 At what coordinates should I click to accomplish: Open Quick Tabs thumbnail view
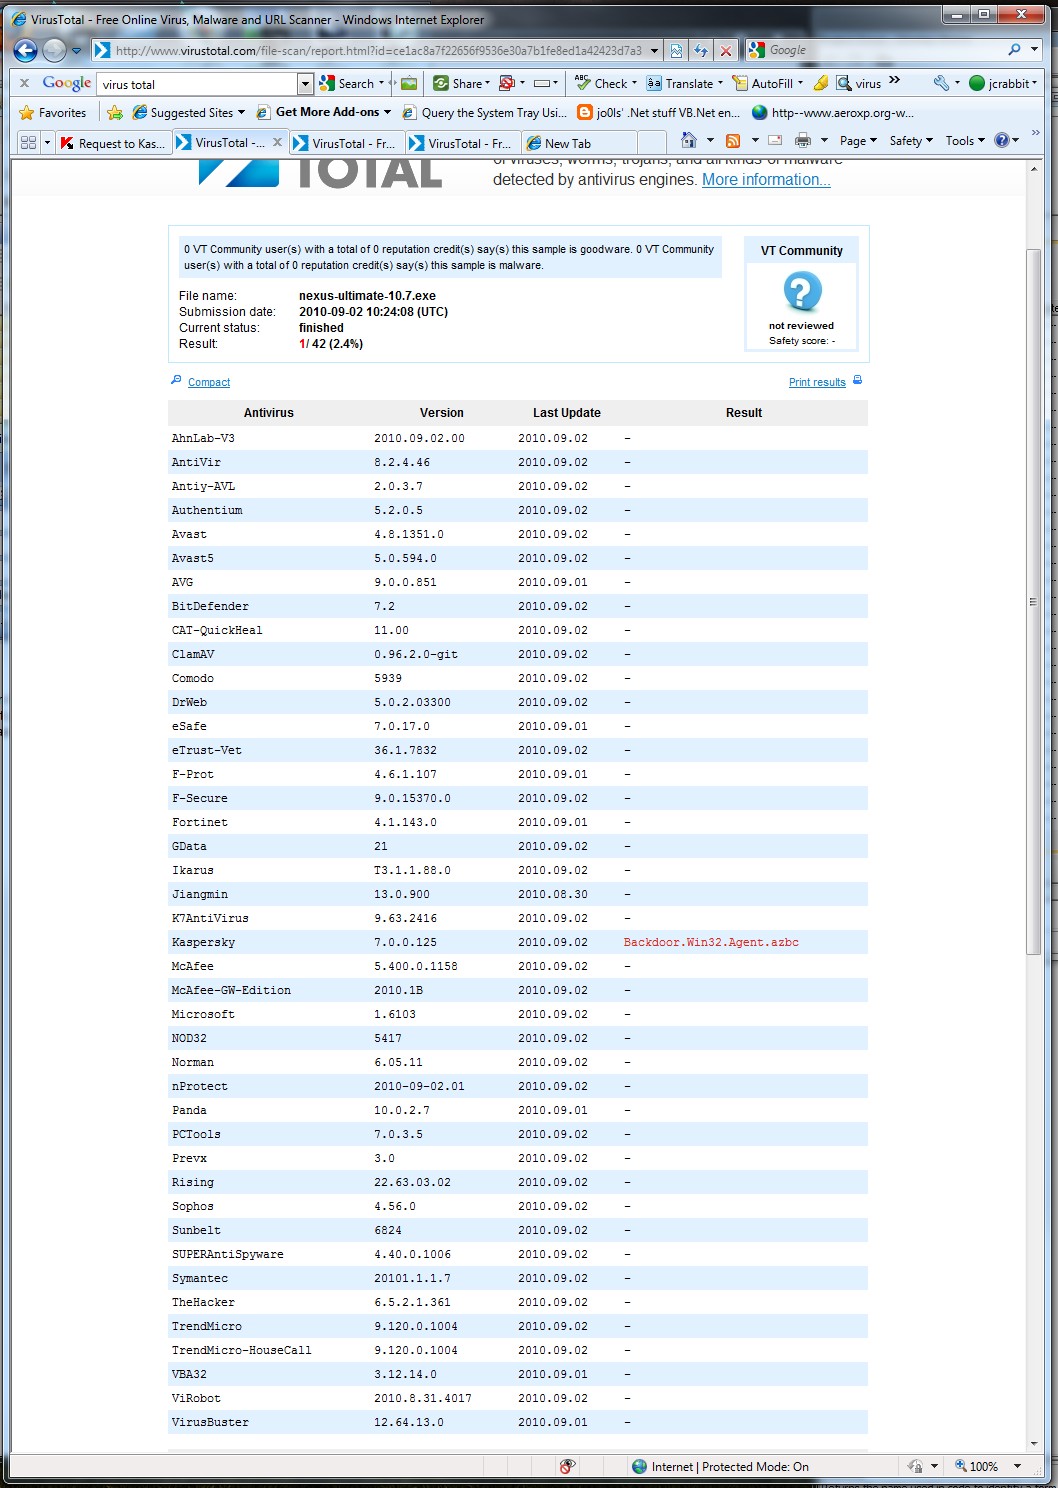[x=28, y=143]
